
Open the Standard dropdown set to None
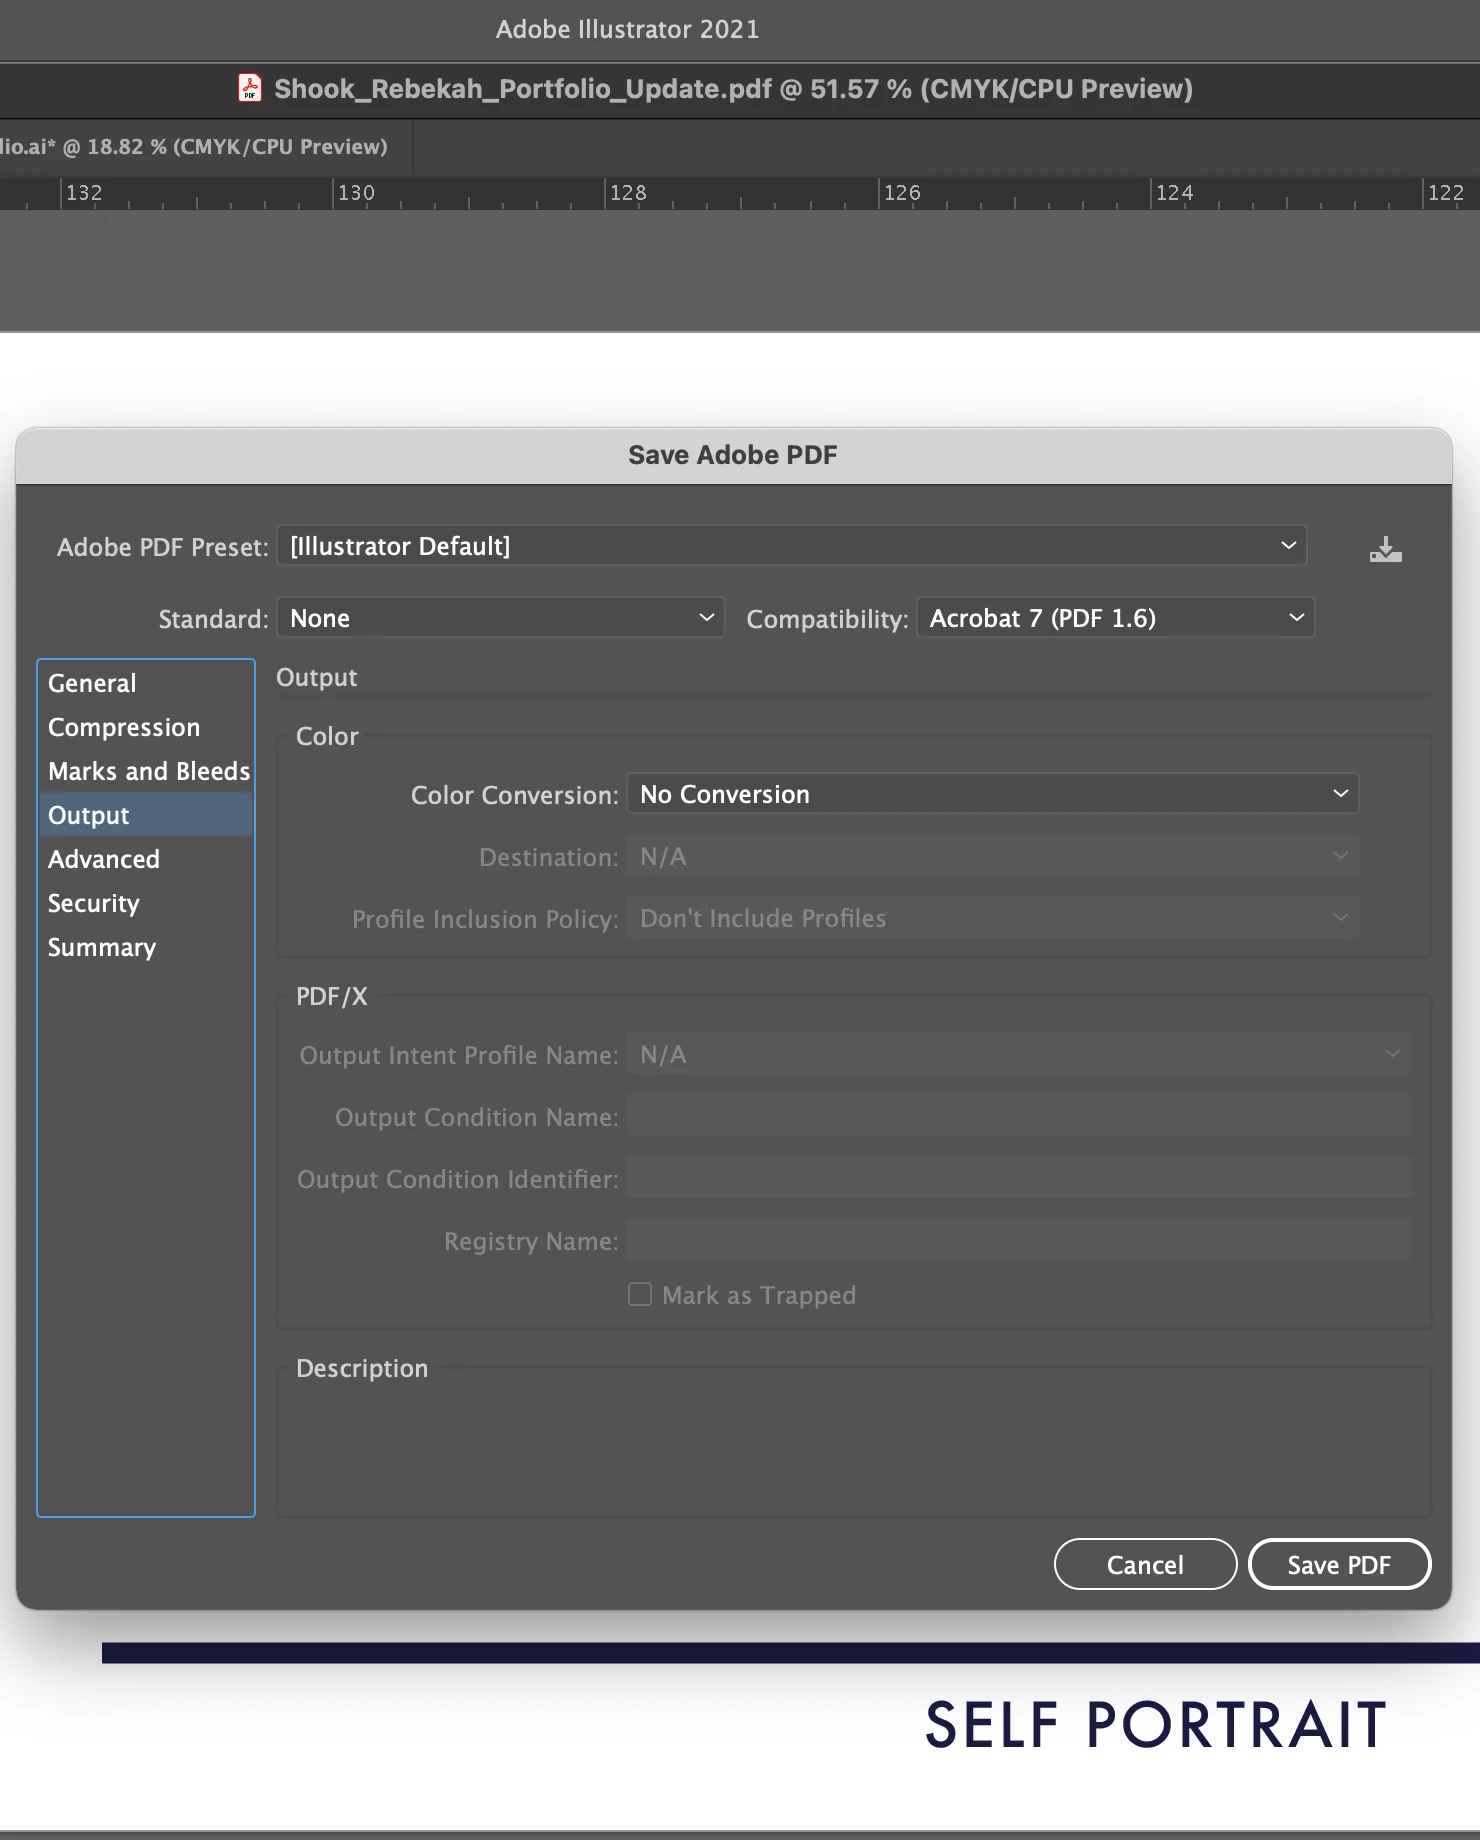(500, 618)
